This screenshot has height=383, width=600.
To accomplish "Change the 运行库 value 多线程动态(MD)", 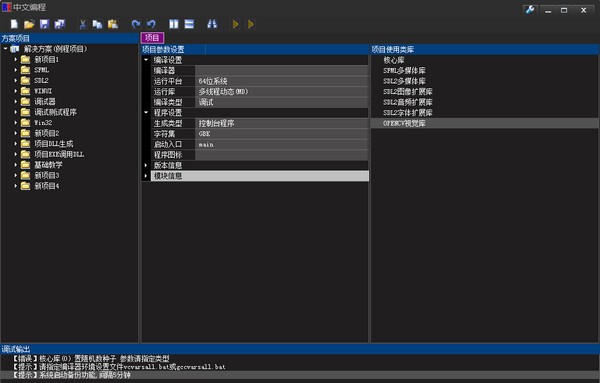I will pos(282,91).
